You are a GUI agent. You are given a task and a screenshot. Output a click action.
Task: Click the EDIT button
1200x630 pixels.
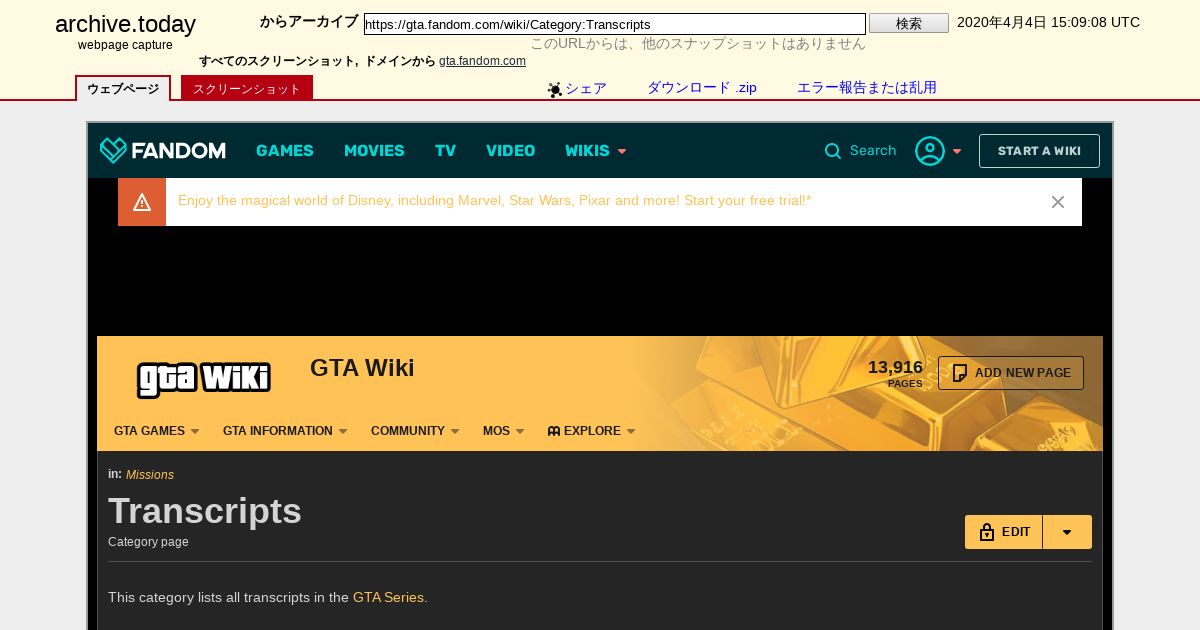1004,532
